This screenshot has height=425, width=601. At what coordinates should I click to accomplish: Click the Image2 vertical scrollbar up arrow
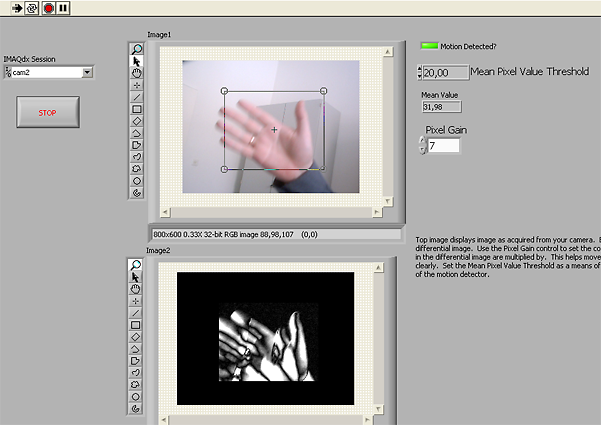(378, 267)
